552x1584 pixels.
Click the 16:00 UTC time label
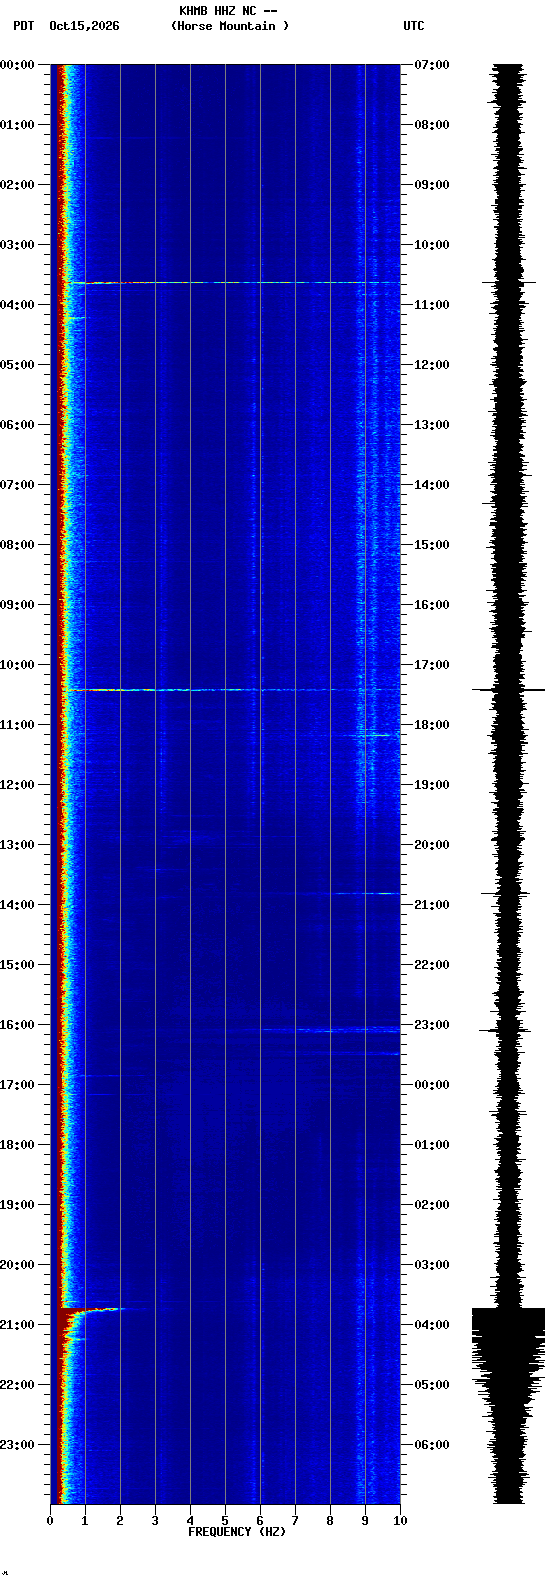(432, 605)
